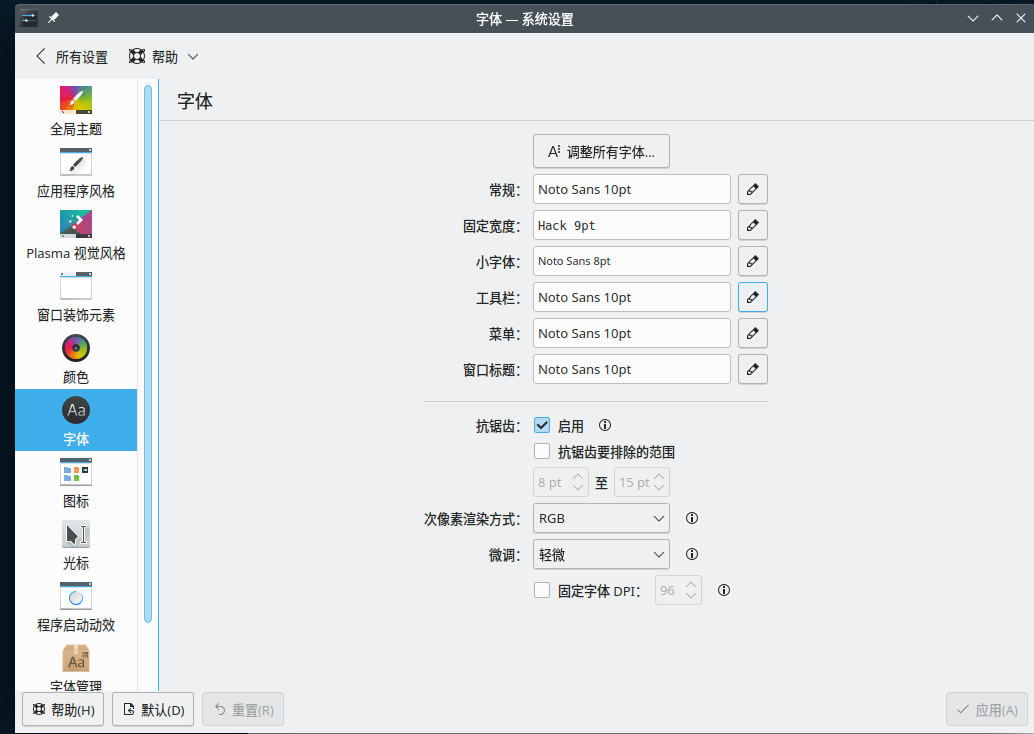Show info for 次像素渲染方式 setting
Image resolution: width=1034 pixels, height=734 pixels.
(692, 518)
